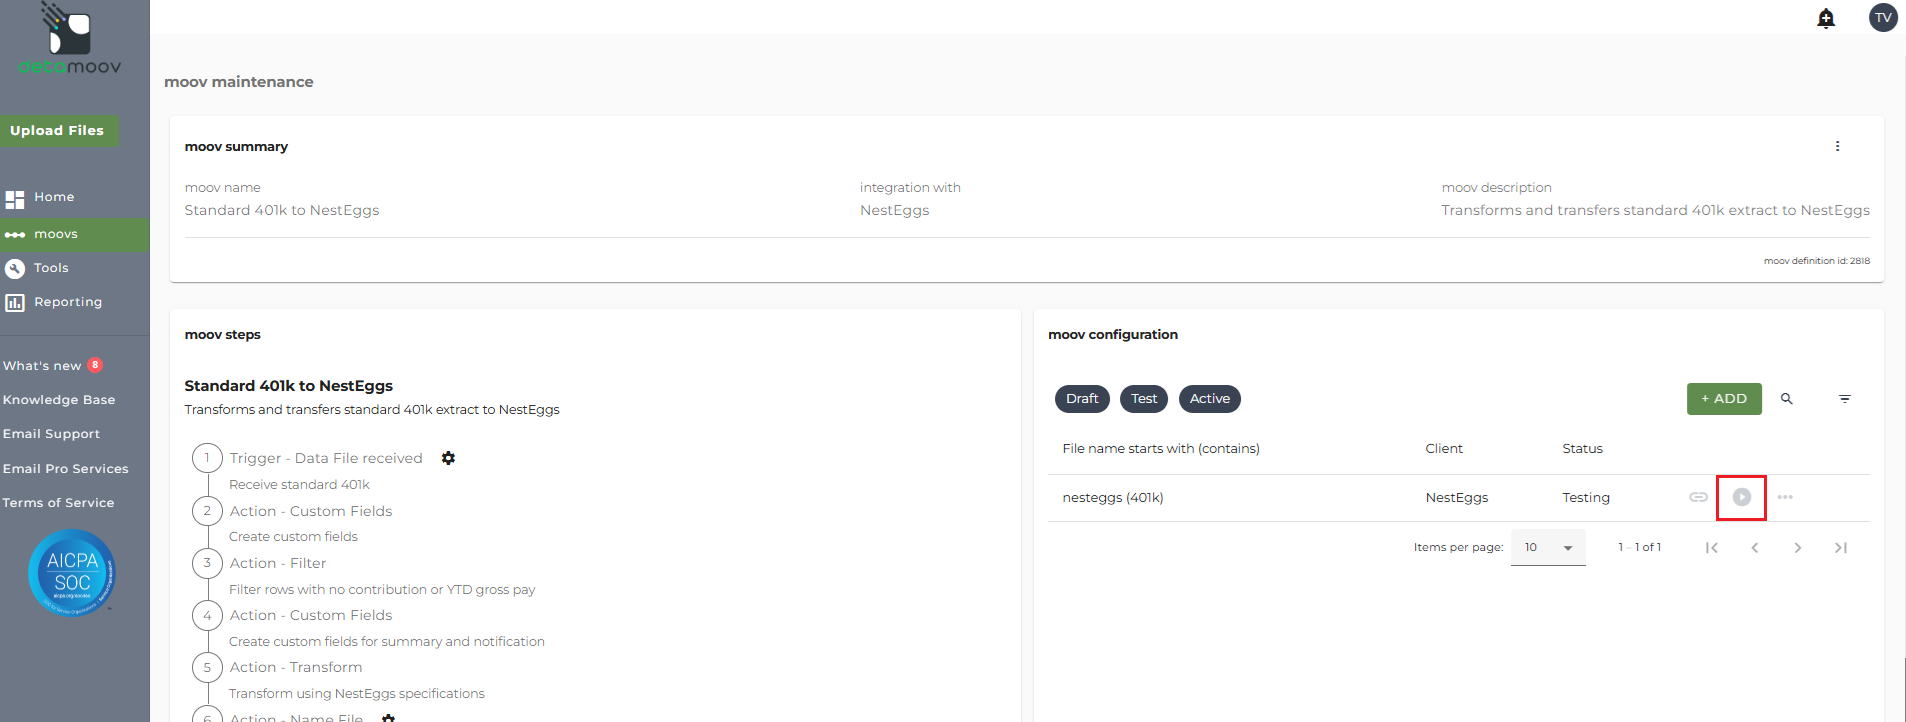
Task: Click the Tools wrench icon
Action: (x=15, y=268)
